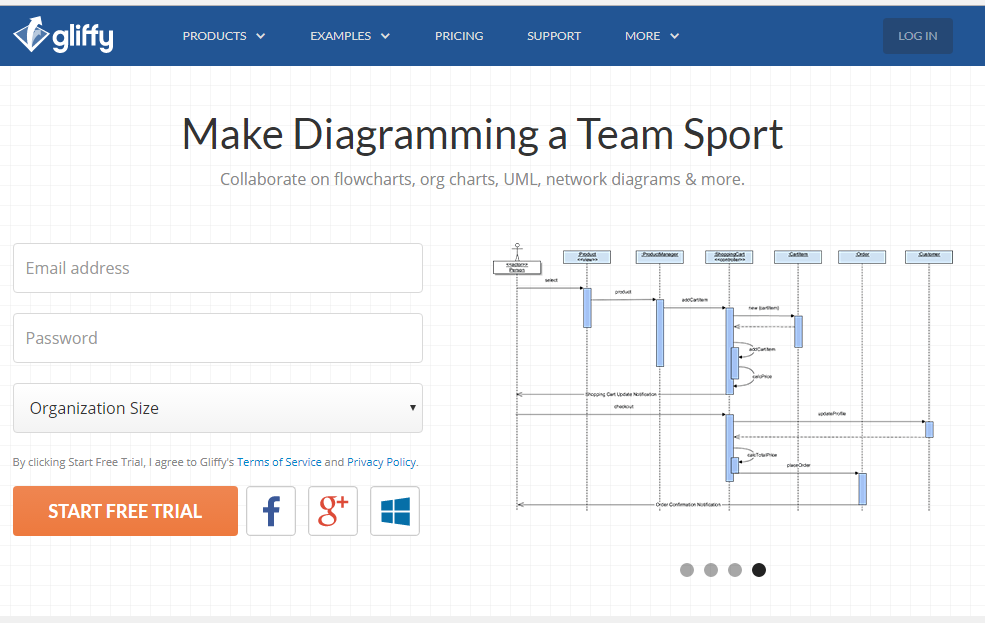Open the Privacy Policy link
Screen dimensions: 985x623
point(381,462)
